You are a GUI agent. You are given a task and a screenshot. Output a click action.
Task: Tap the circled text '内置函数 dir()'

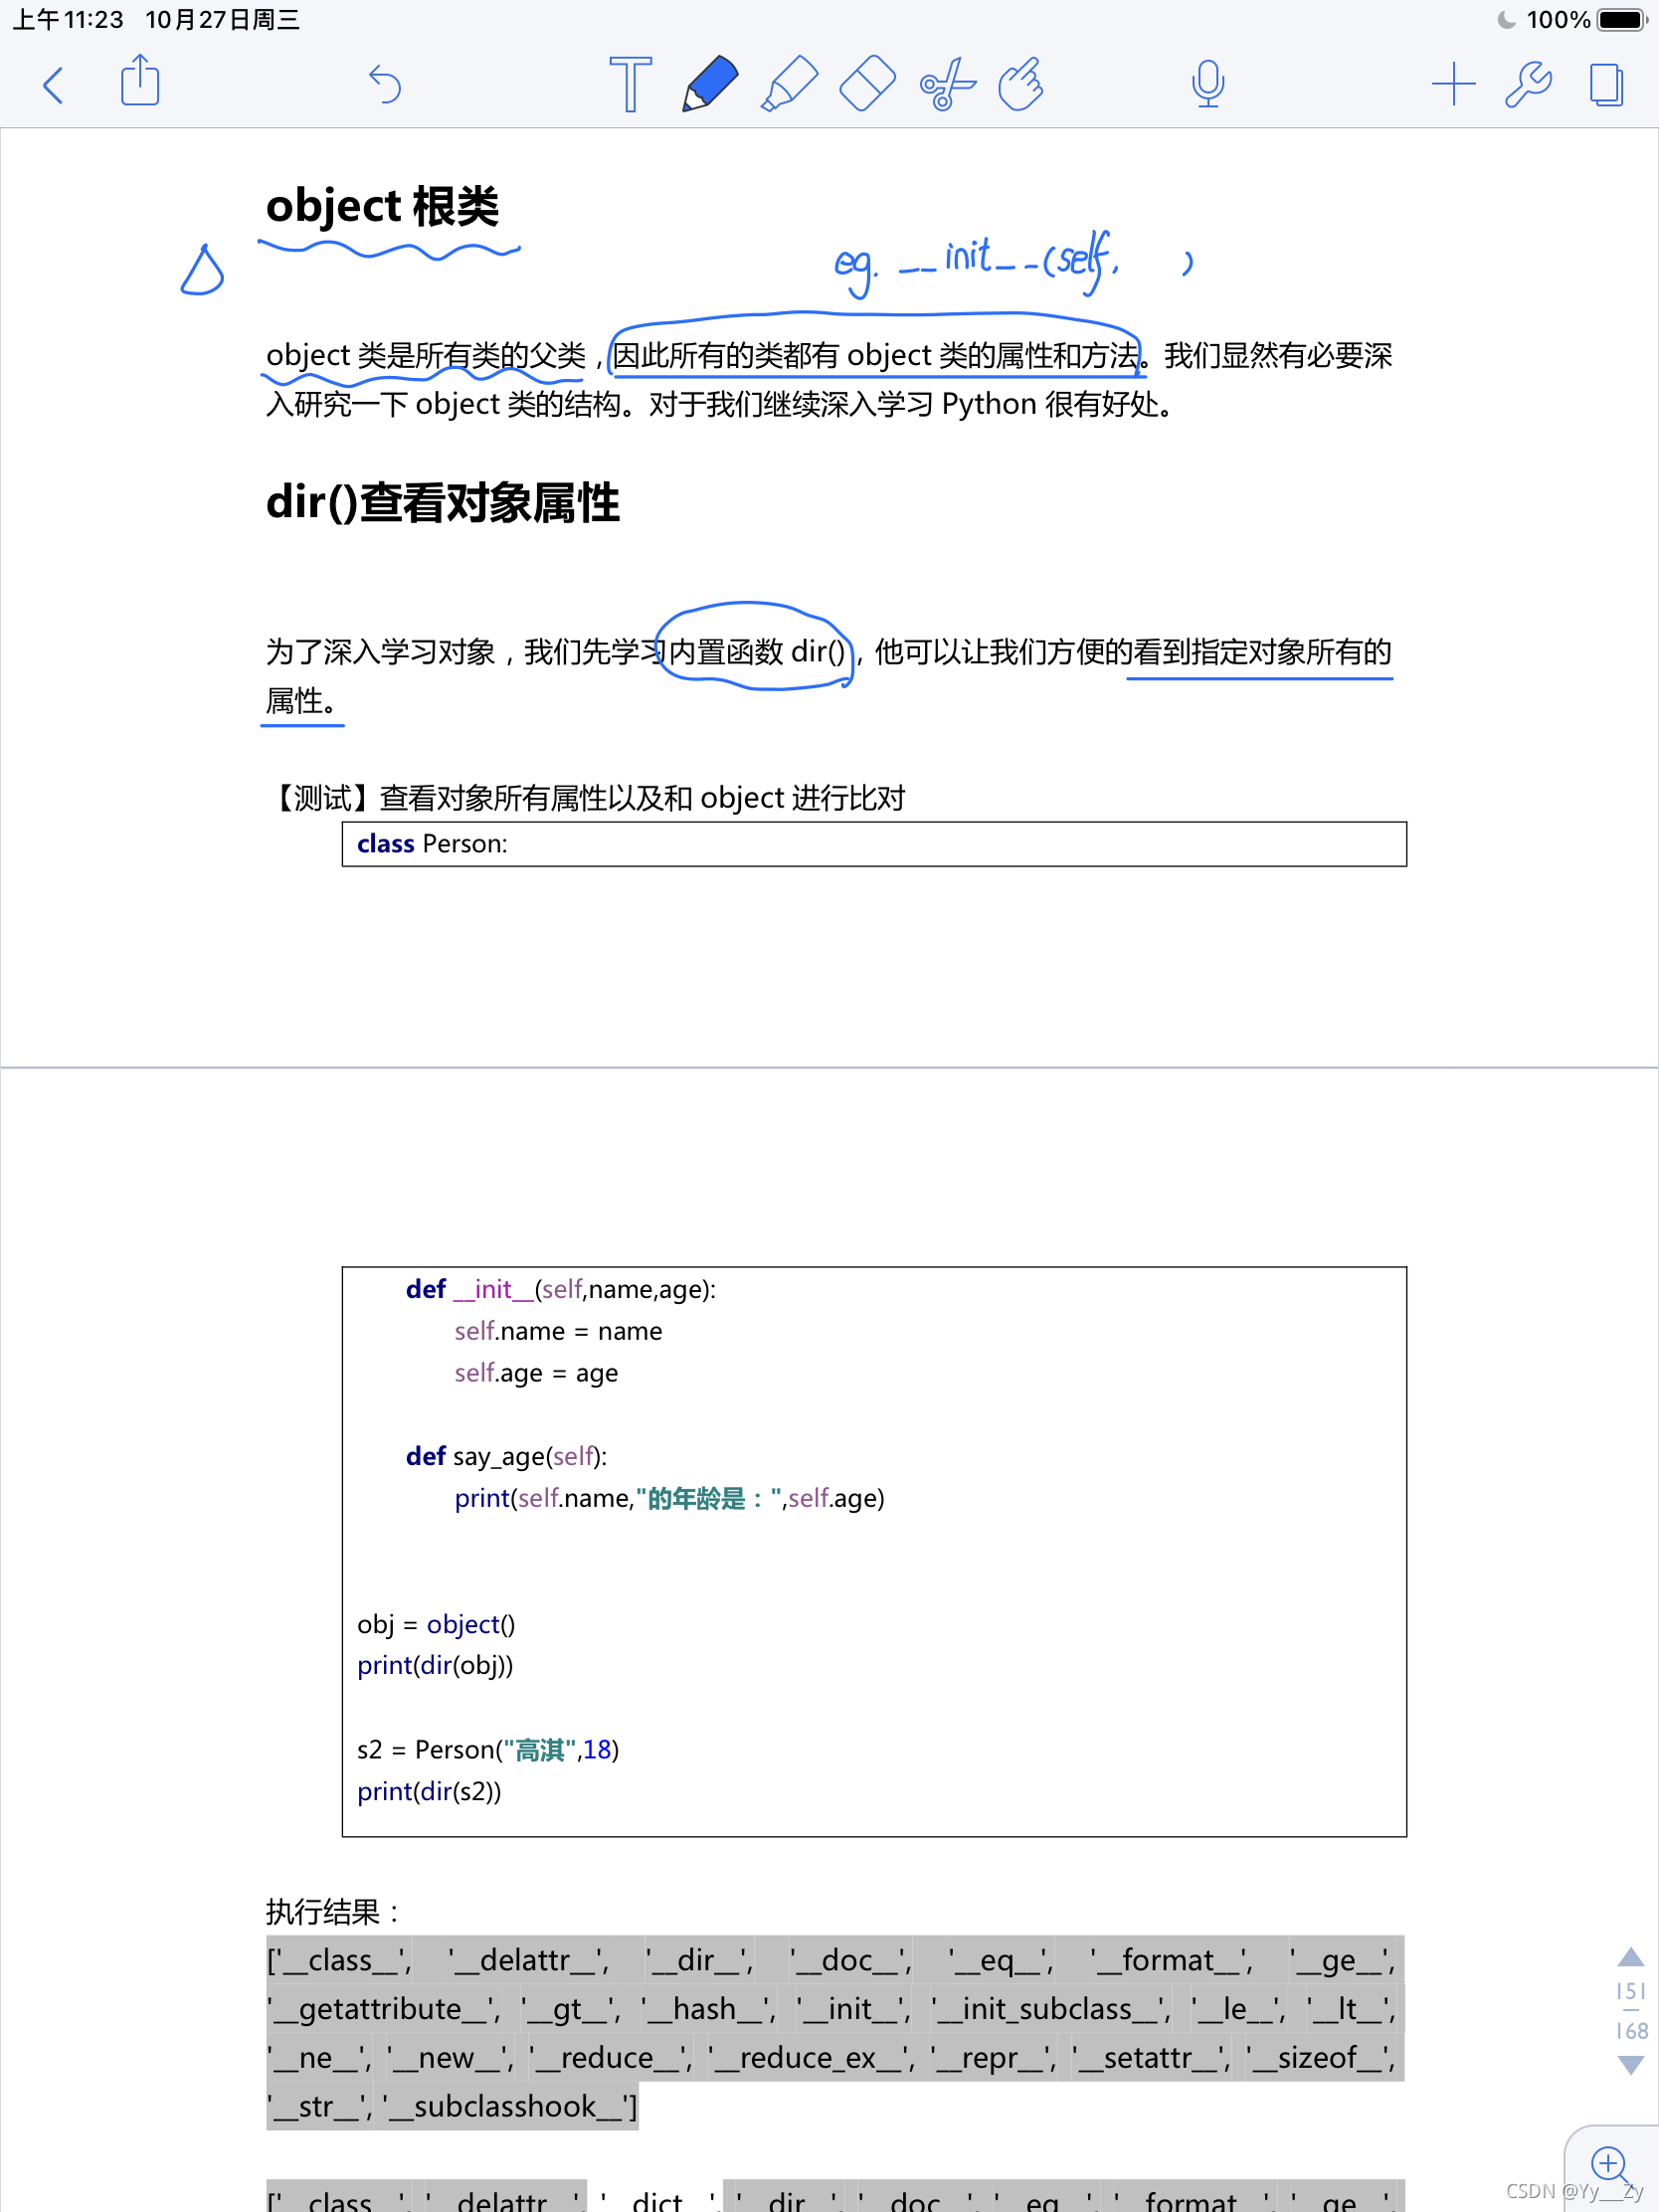pyautogui.click(x=756, y=652)
